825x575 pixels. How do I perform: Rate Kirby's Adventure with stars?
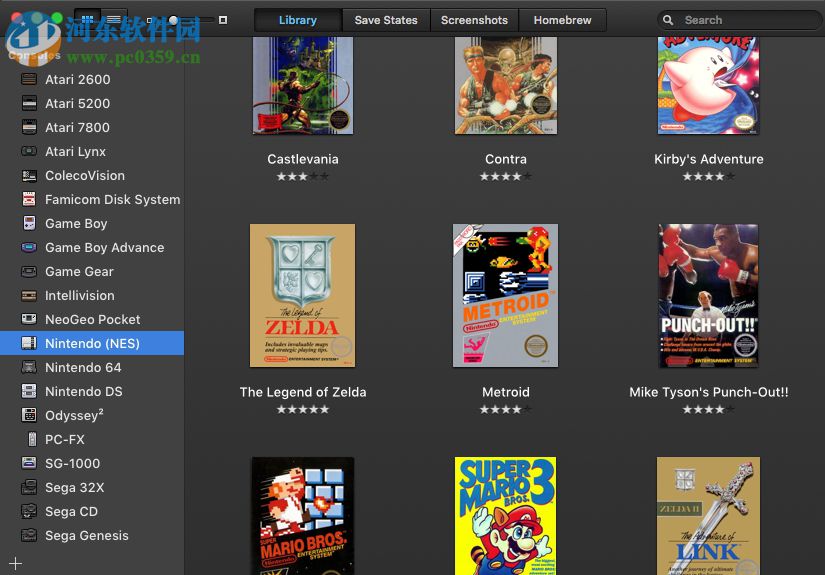pyautogui.click(x=708, y=176)
